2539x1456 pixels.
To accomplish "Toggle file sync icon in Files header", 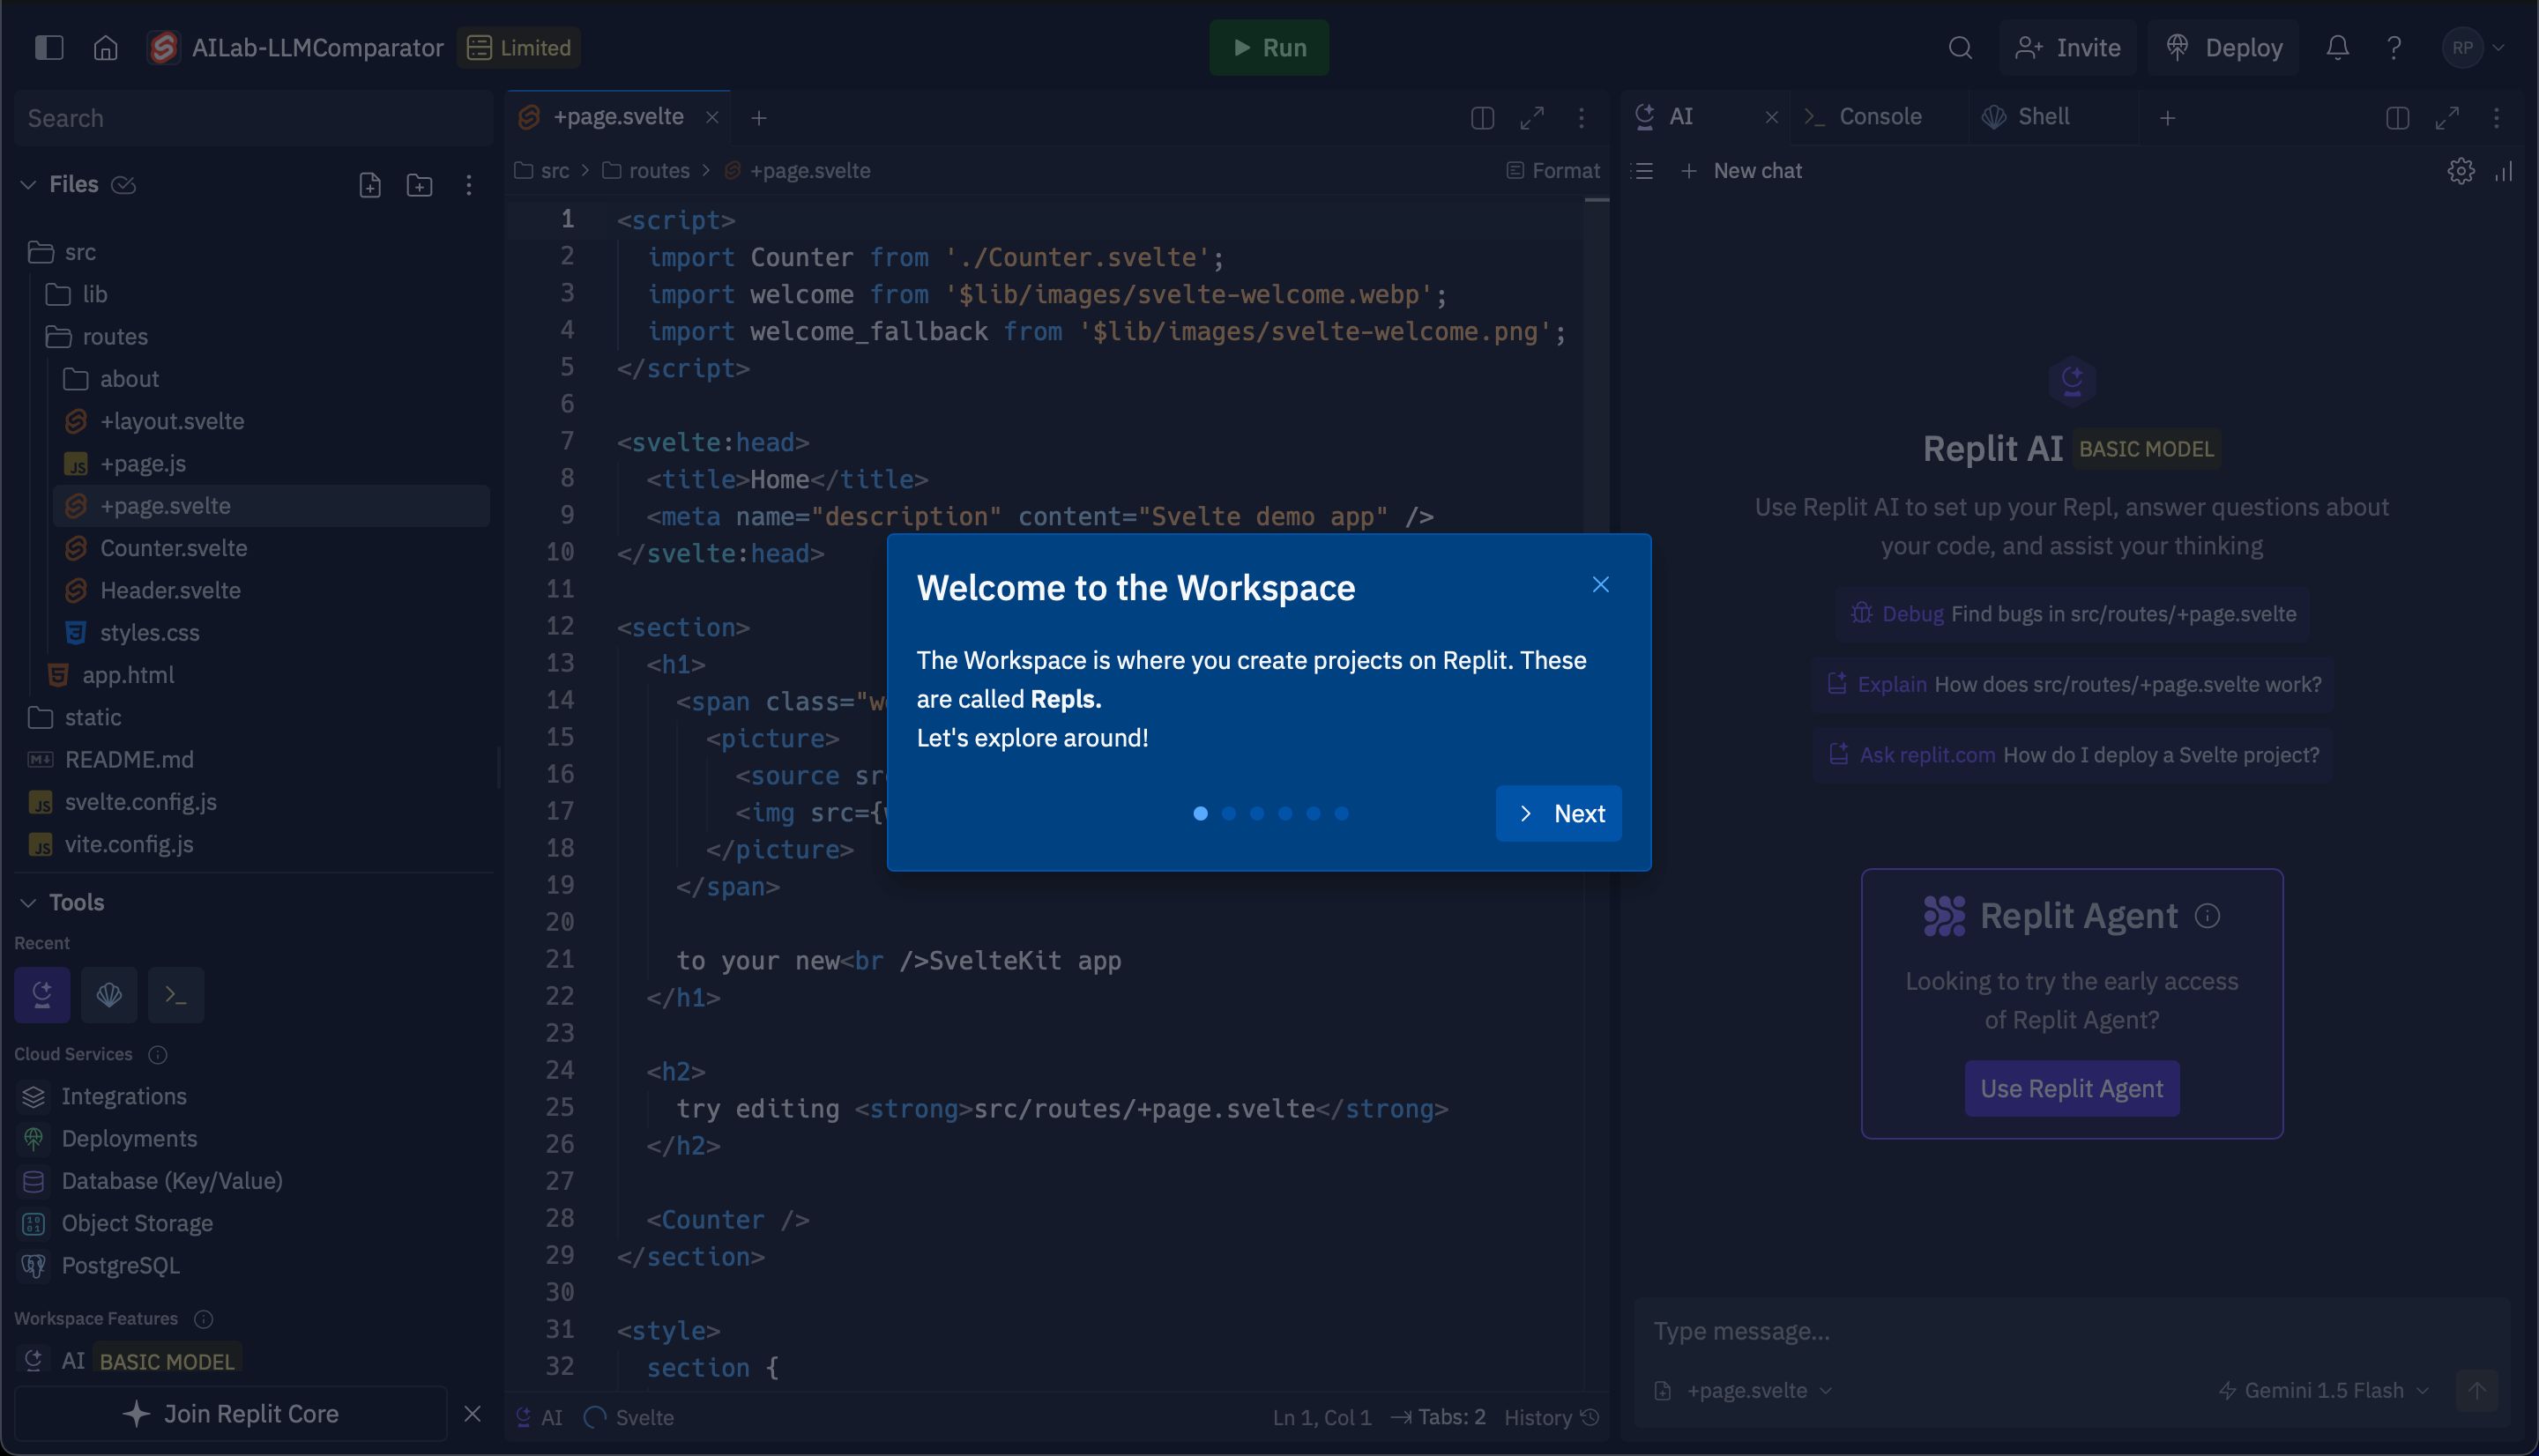I will (123, 183).
